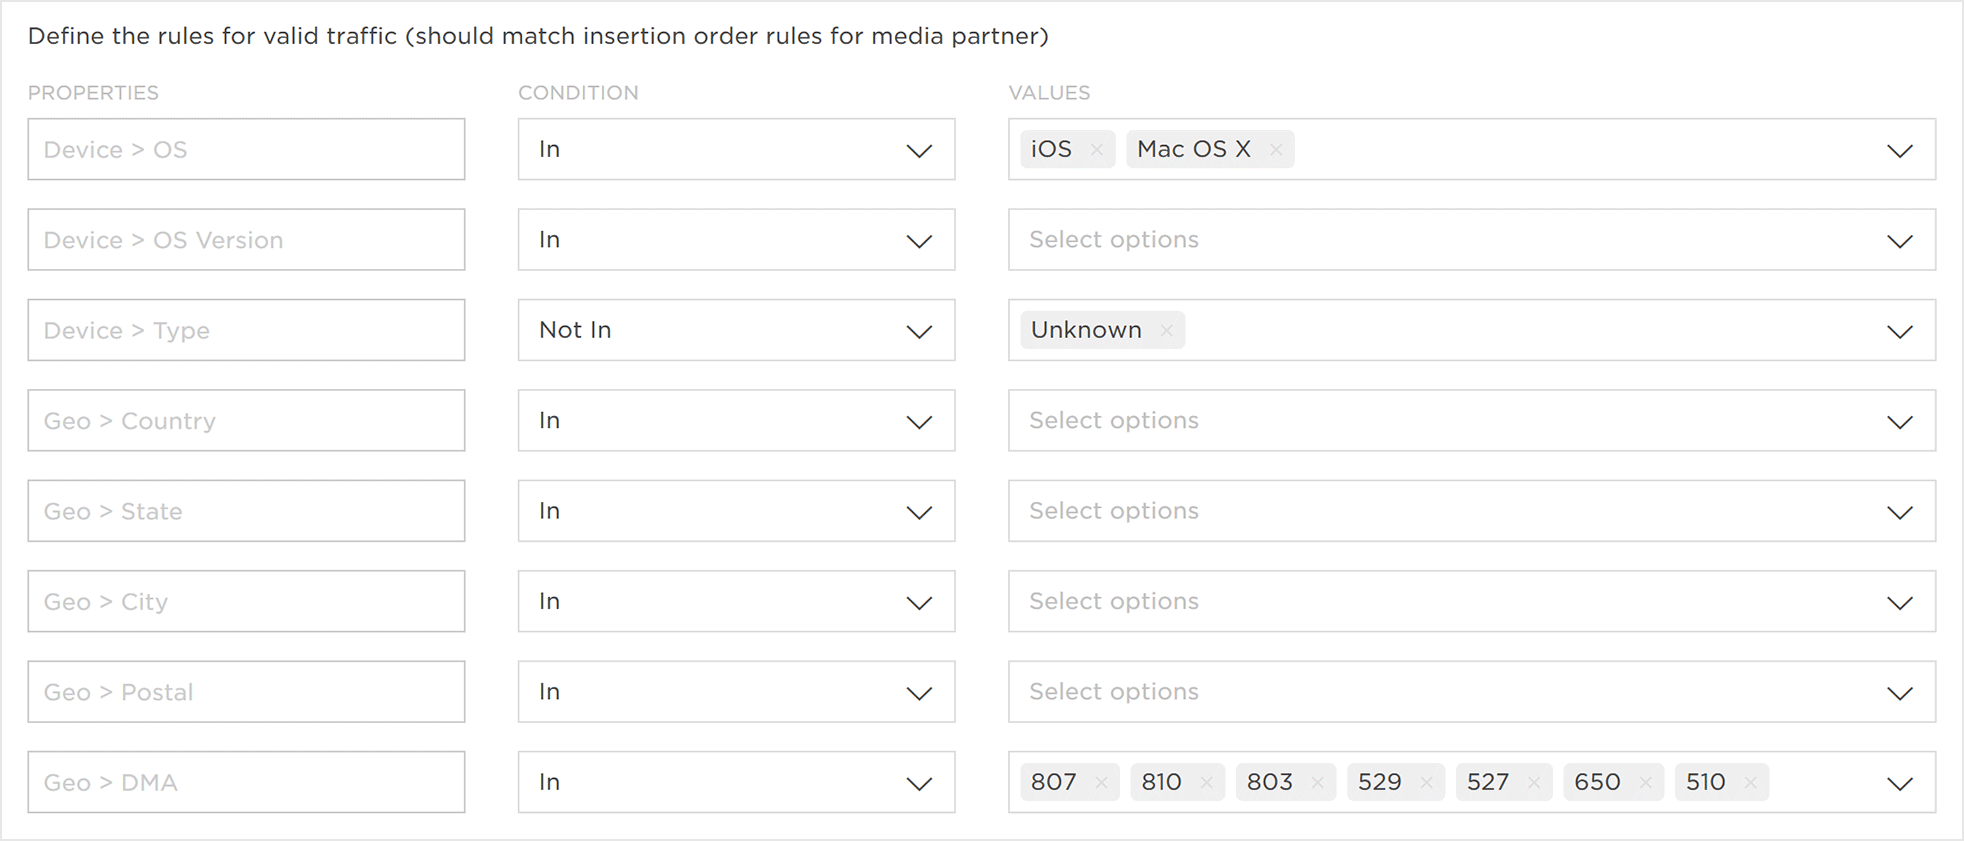The height and width of the screenshot is (841, 1964).
Task: Select the Geo > DMA property field
Action: pyautogui.click(x=246, y=783)
